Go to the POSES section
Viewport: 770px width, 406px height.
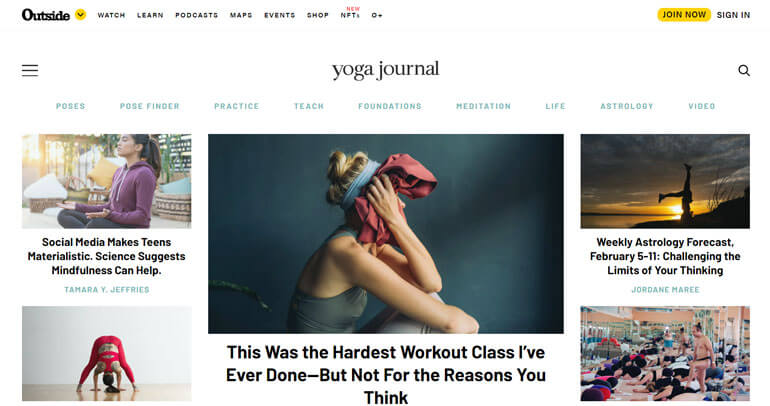71,106
